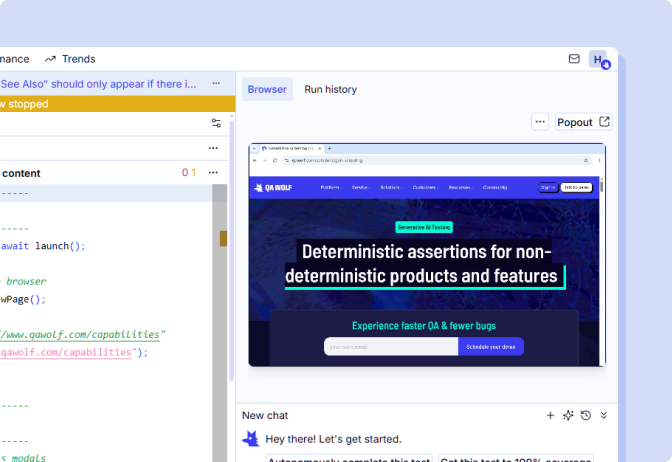Switch to the Browser tab

point(267,89)
